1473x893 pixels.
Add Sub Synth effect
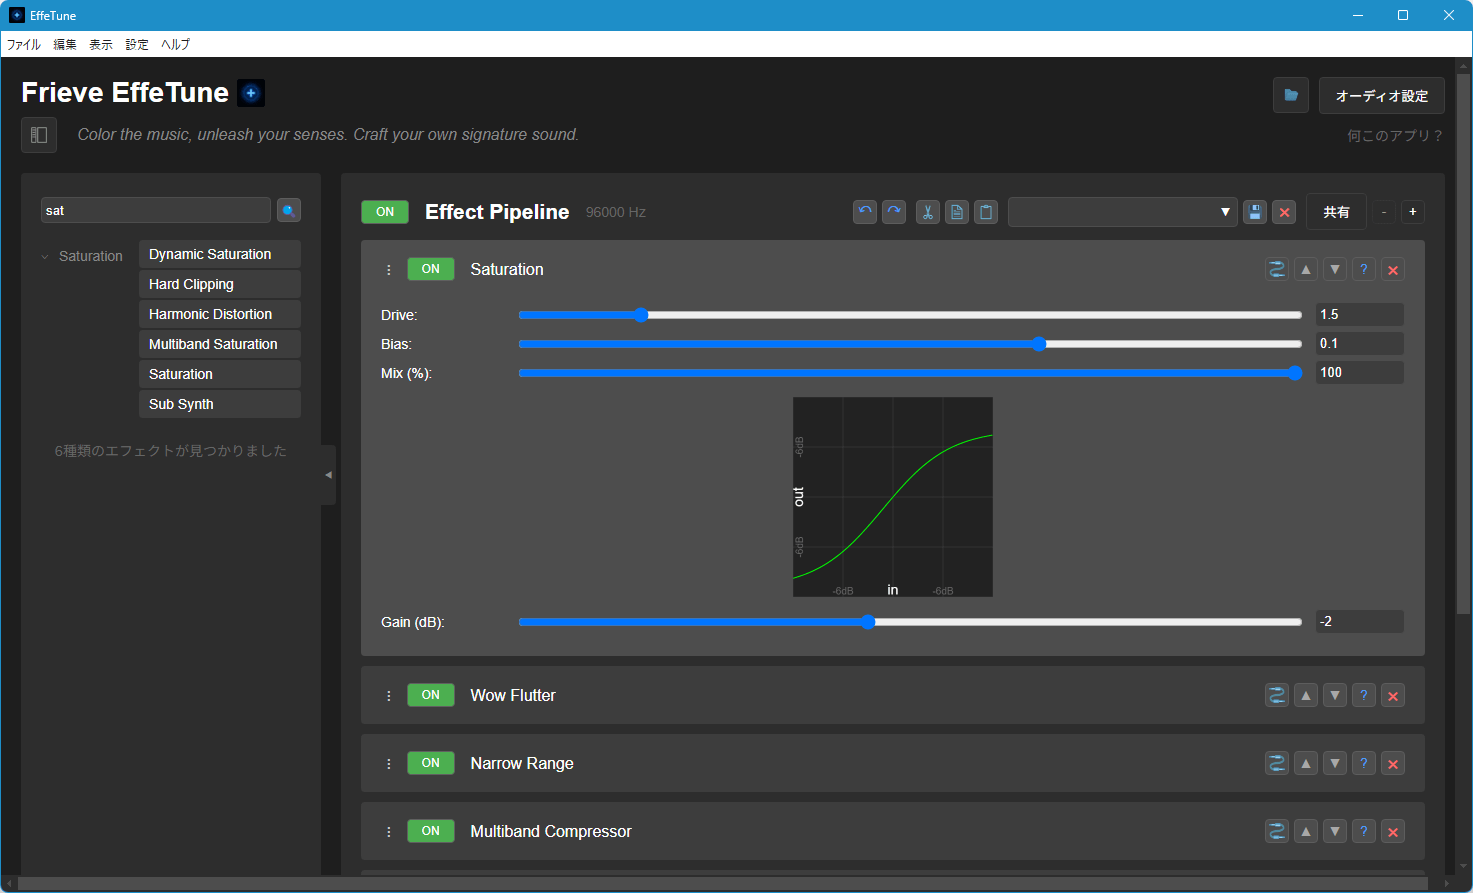pos(220,404)
